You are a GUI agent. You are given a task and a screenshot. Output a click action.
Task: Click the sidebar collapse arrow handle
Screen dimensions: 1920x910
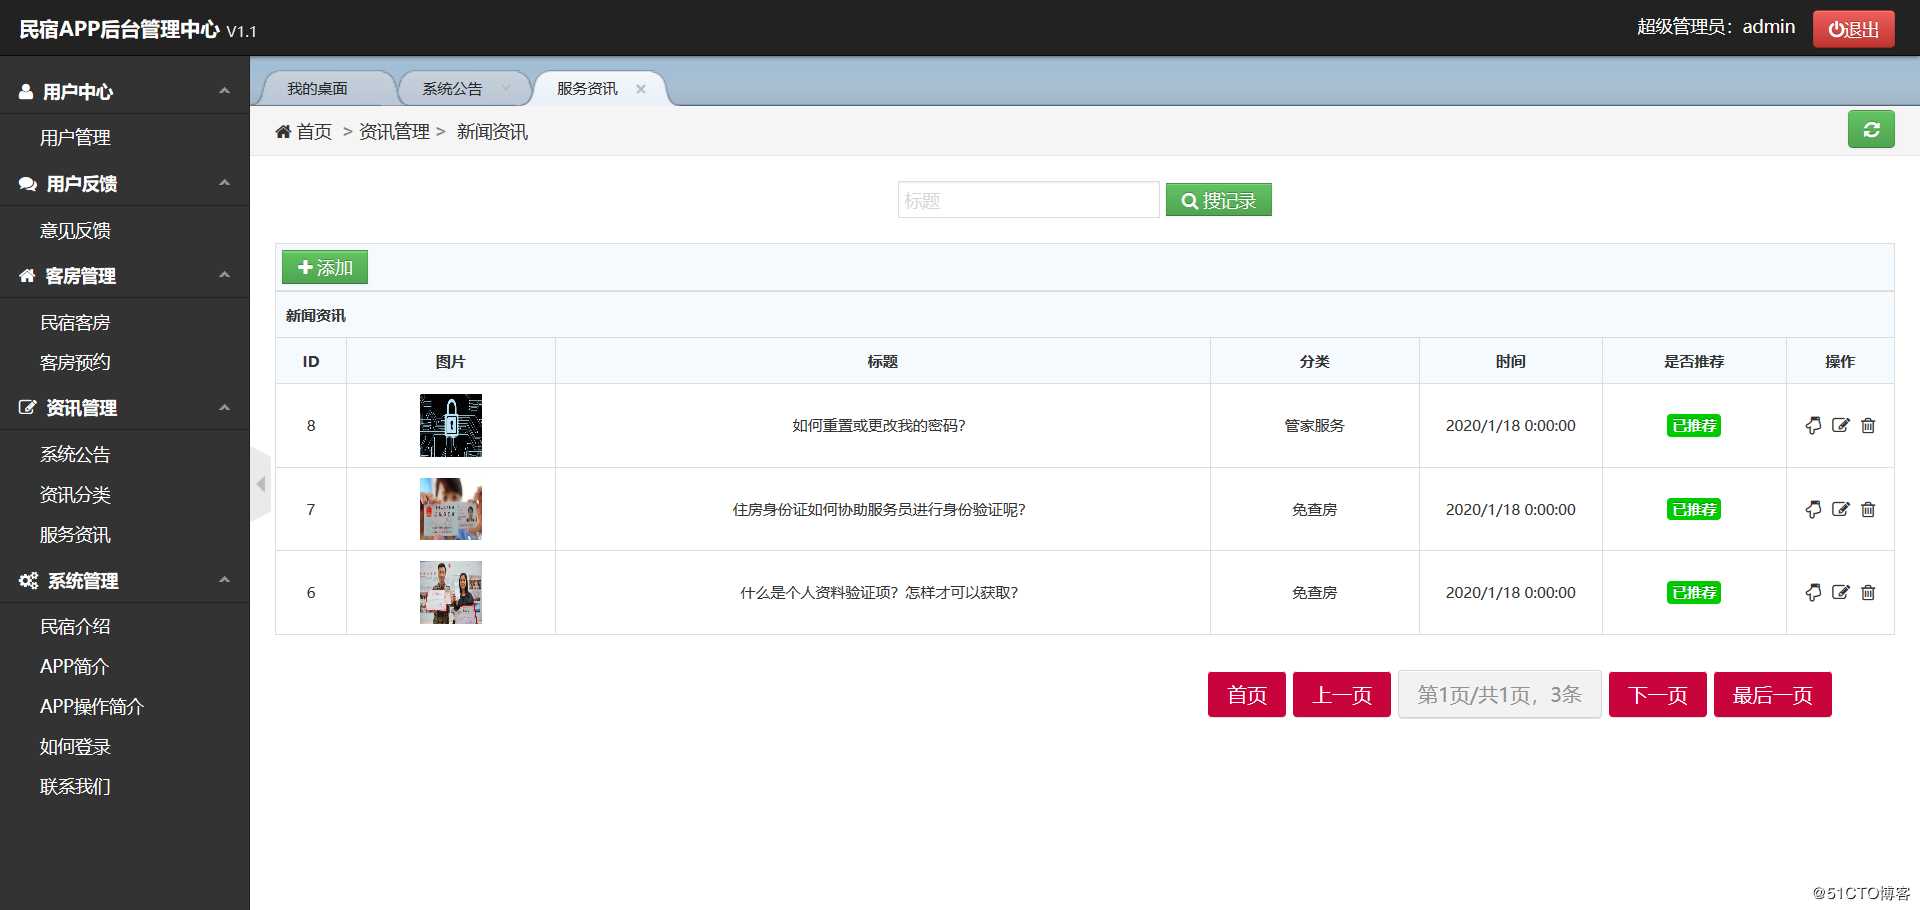(261, 484)
